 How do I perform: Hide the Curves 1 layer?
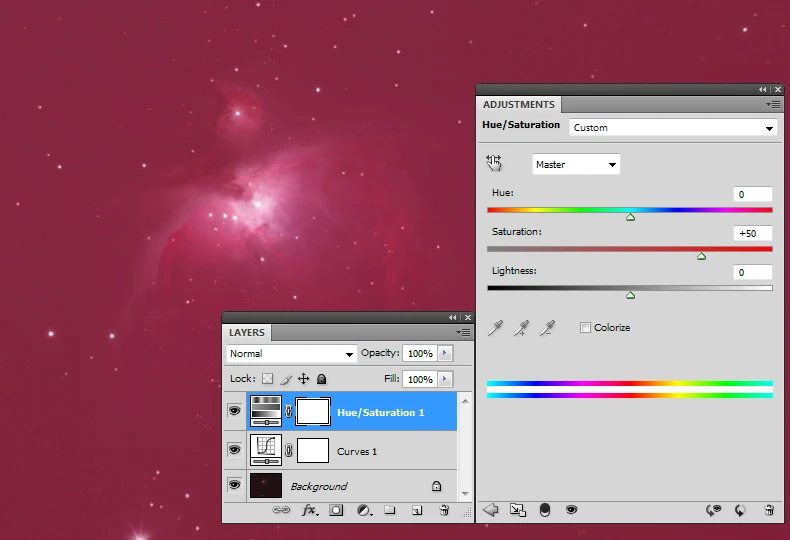pos(234,450)
